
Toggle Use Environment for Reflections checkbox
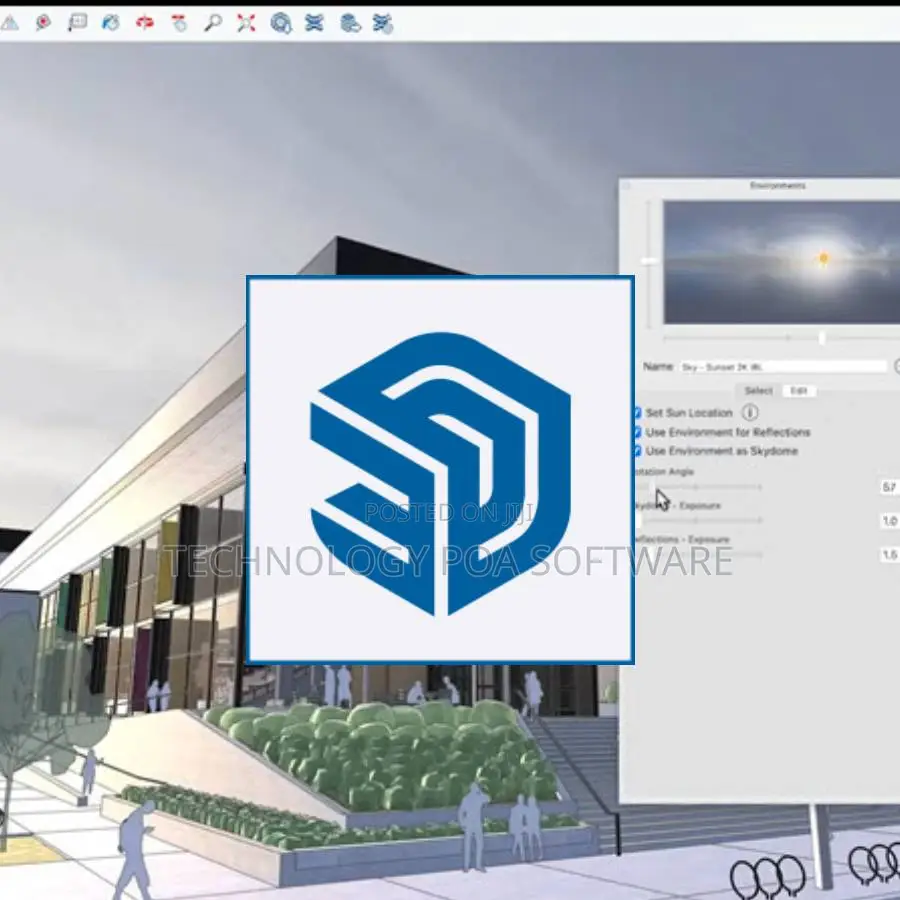(637, 432)
